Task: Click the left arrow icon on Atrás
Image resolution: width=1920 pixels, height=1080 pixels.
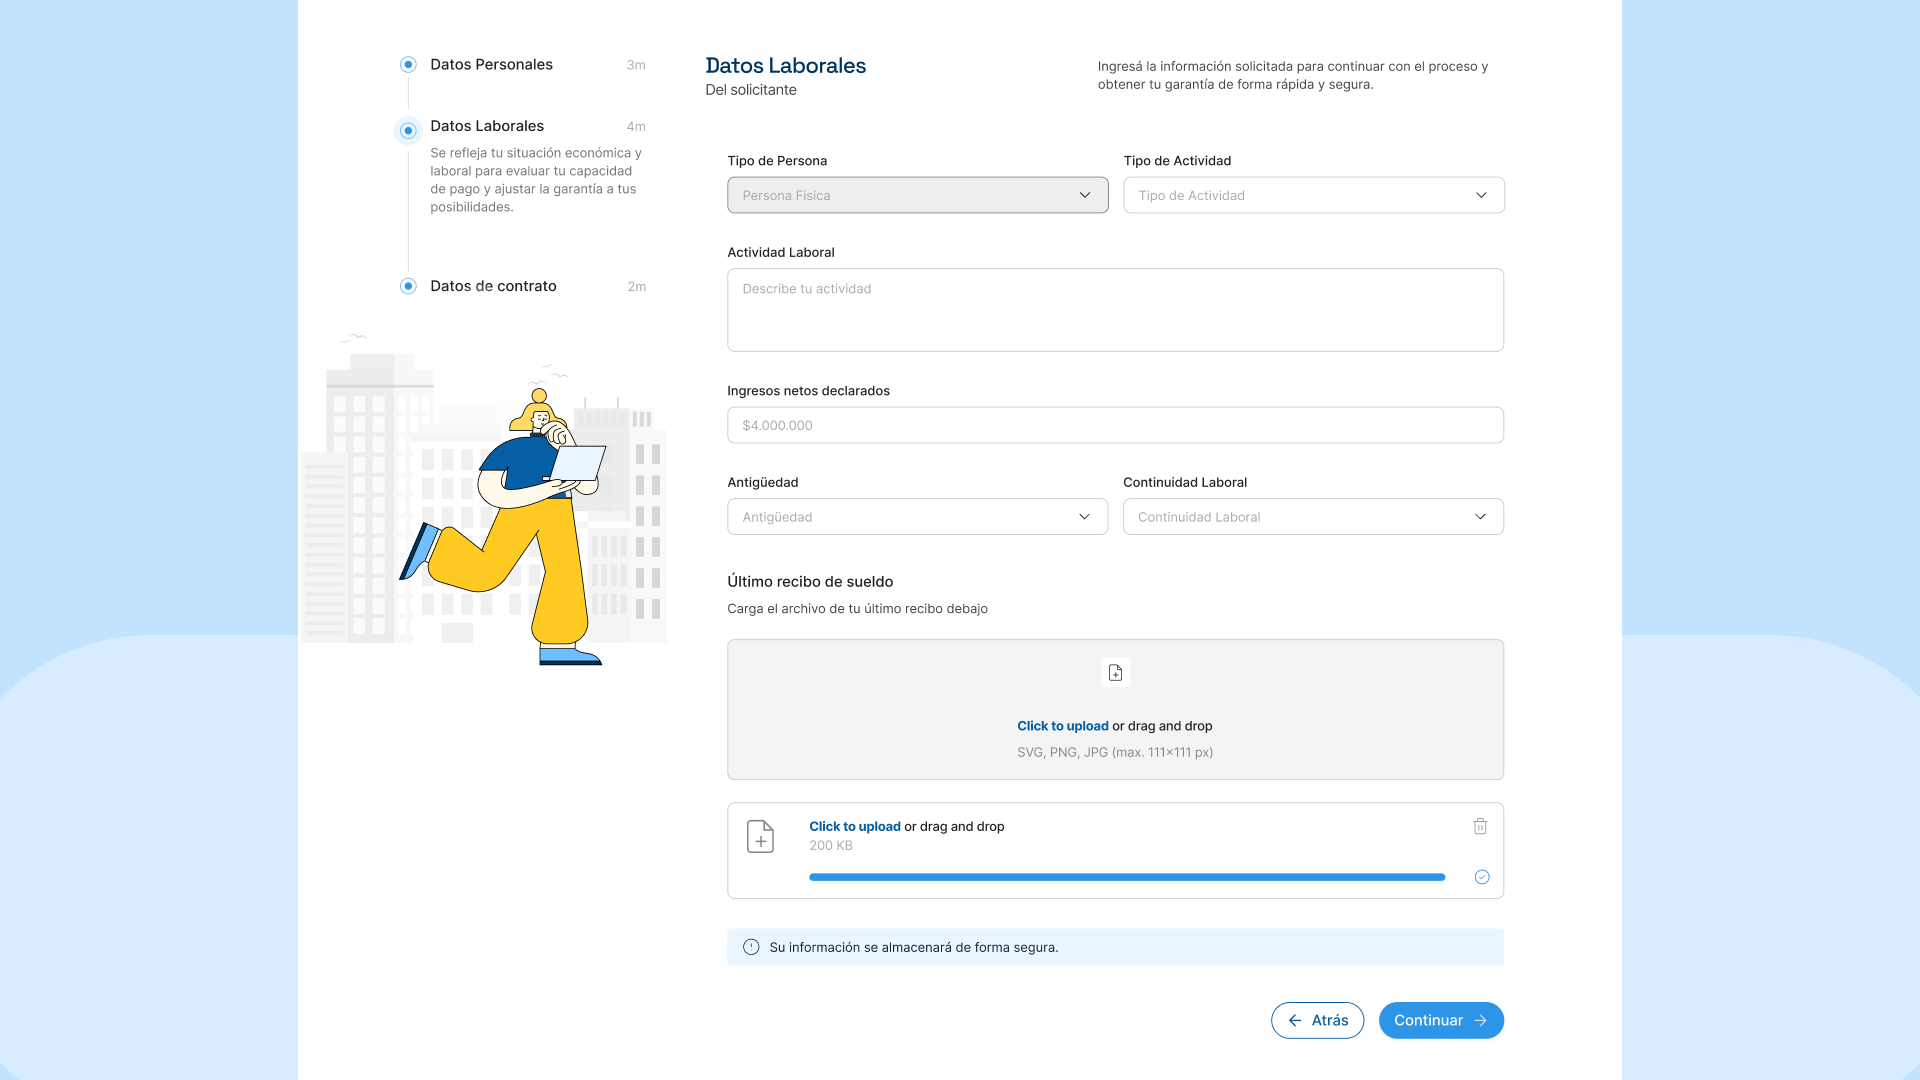Action: click(x=1295, y=1020)
